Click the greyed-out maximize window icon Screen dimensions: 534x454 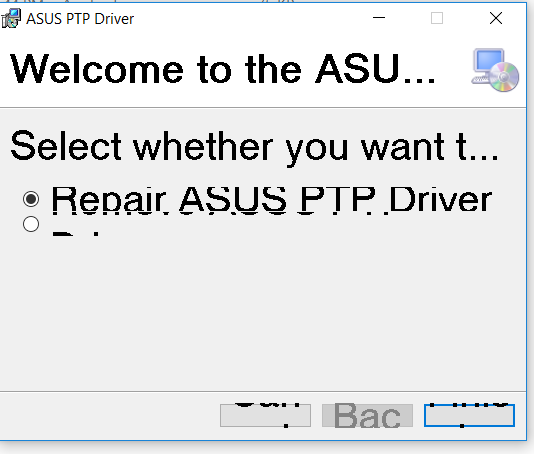437,18
